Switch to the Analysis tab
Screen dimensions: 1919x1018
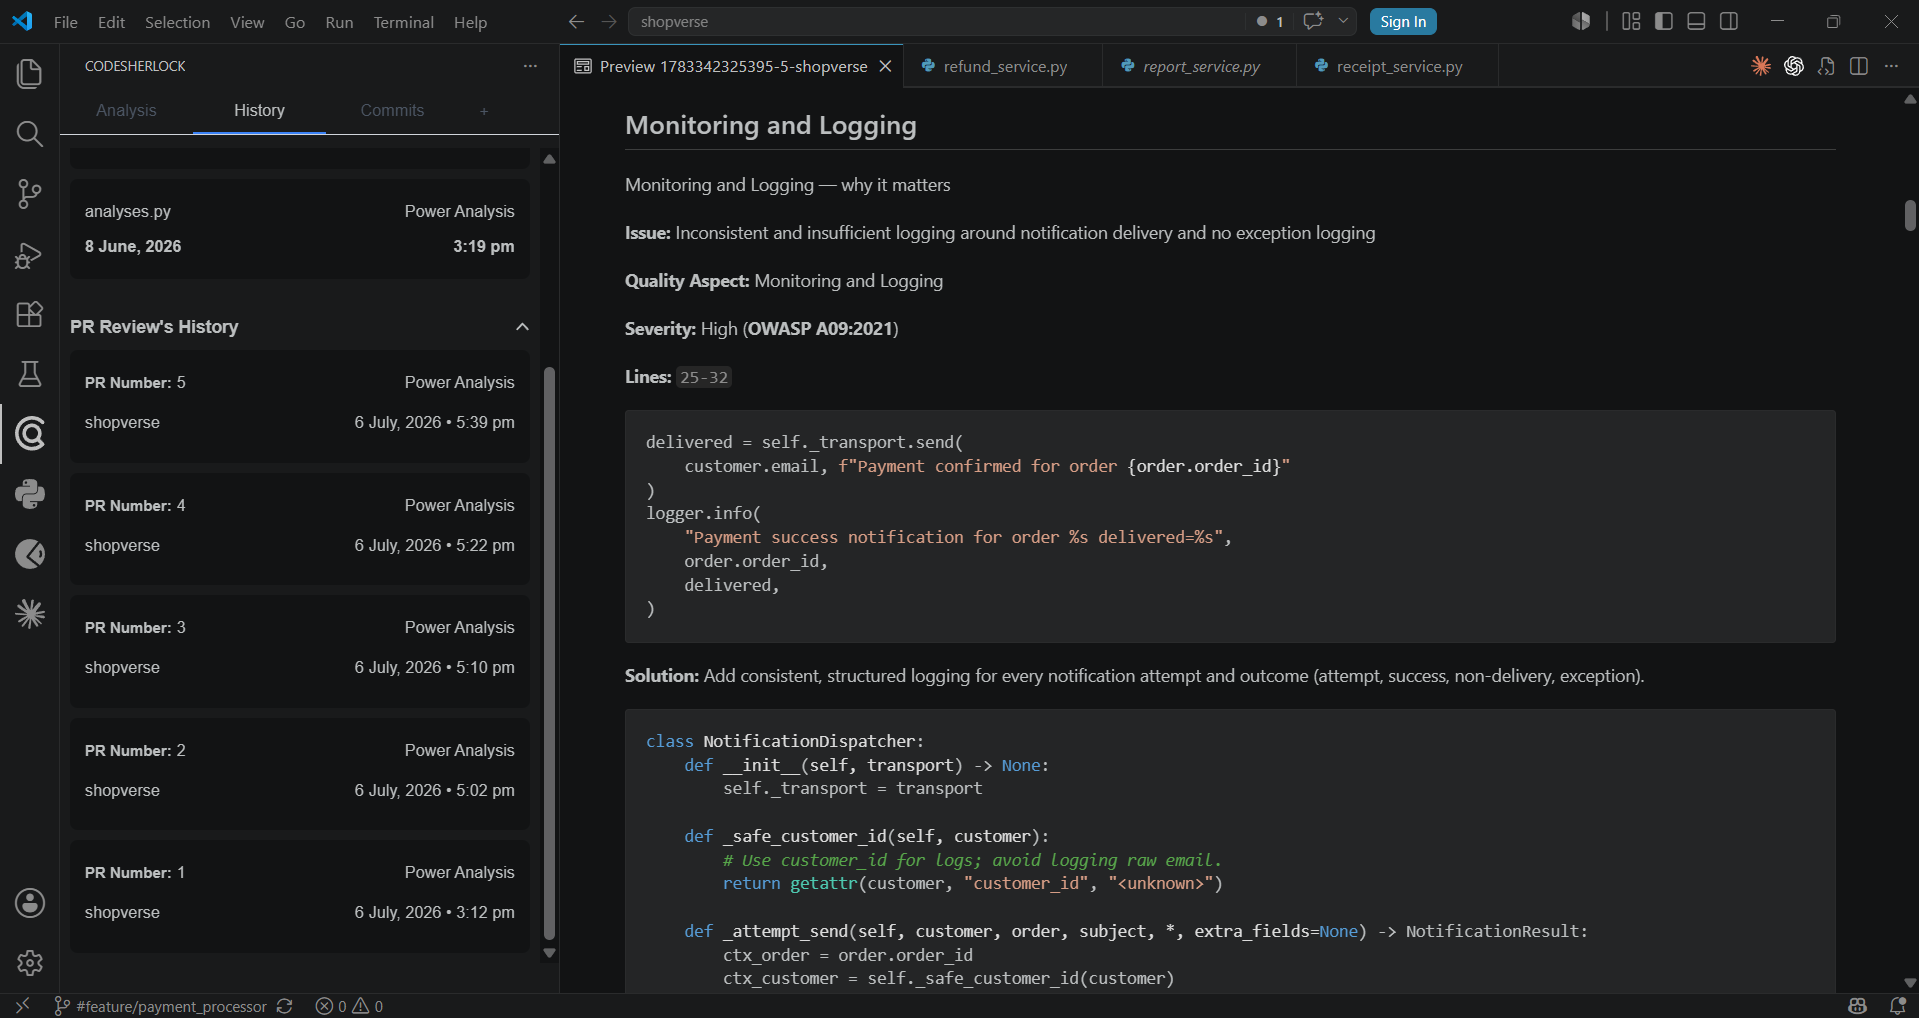pyautogui.click(x=126, y=110)
